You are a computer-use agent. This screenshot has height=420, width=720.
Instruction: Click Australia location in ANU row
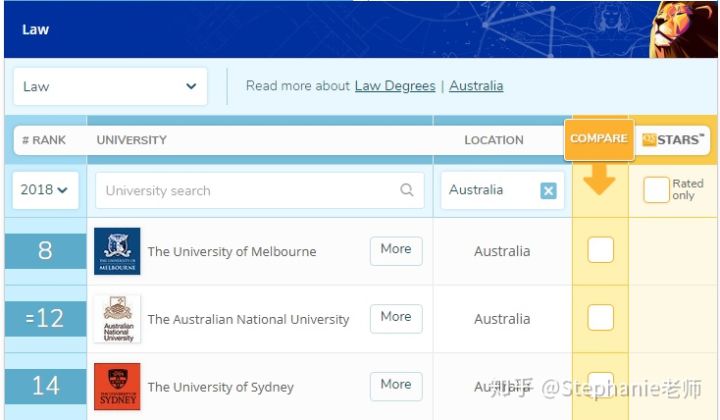tap(502, 319)
